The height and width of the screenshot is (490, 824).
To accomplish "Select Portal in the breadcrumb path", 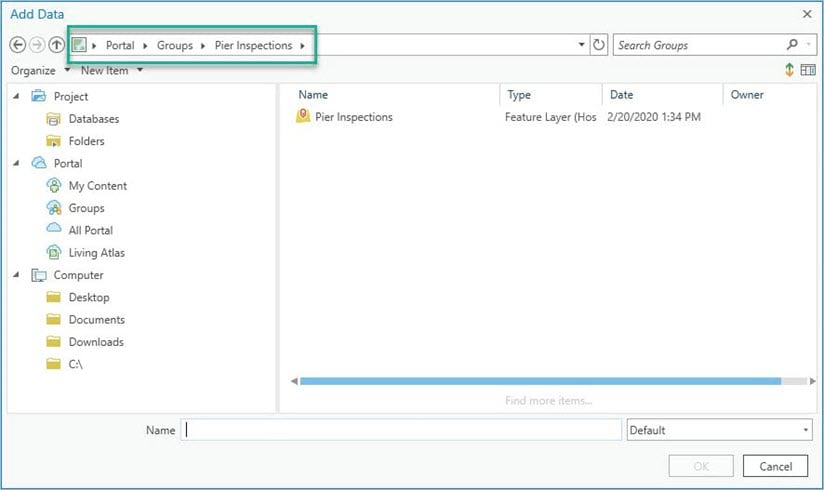I will coord(120,45).
